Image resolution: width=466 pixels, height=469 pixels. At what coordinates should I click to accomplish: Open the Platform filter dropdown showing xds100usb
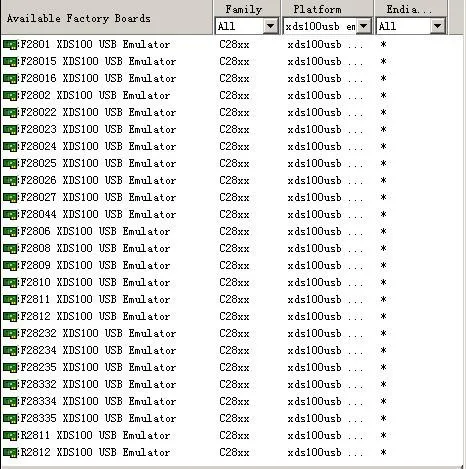(x=327, y=26)
